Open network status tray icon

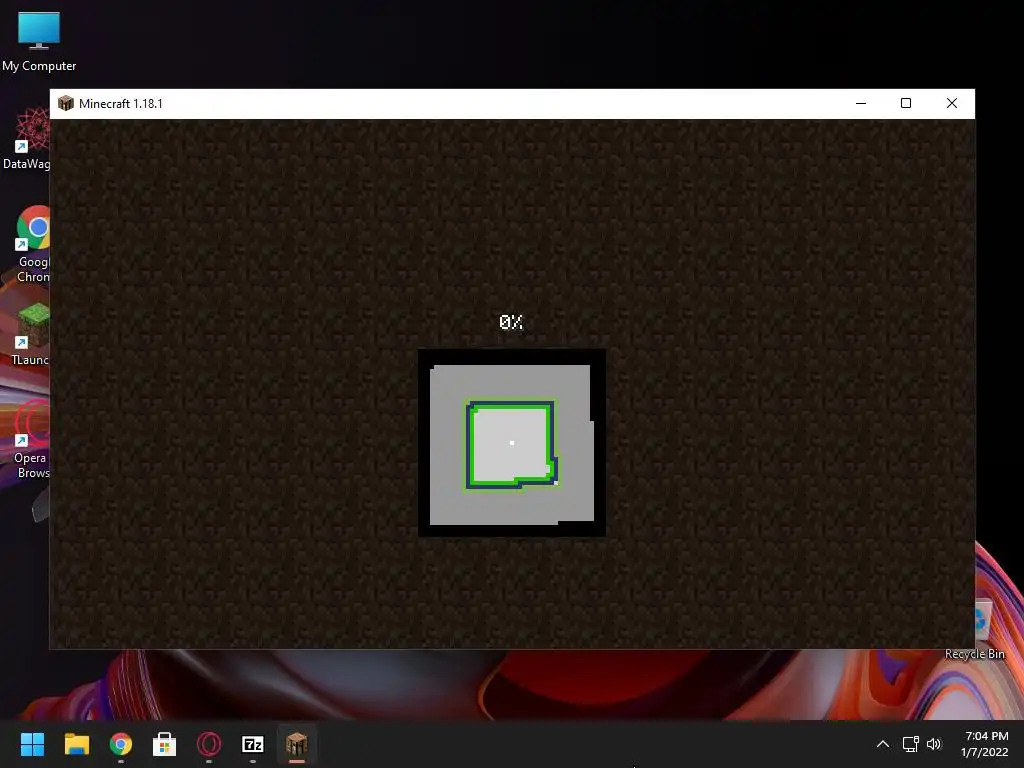point(910,744)
